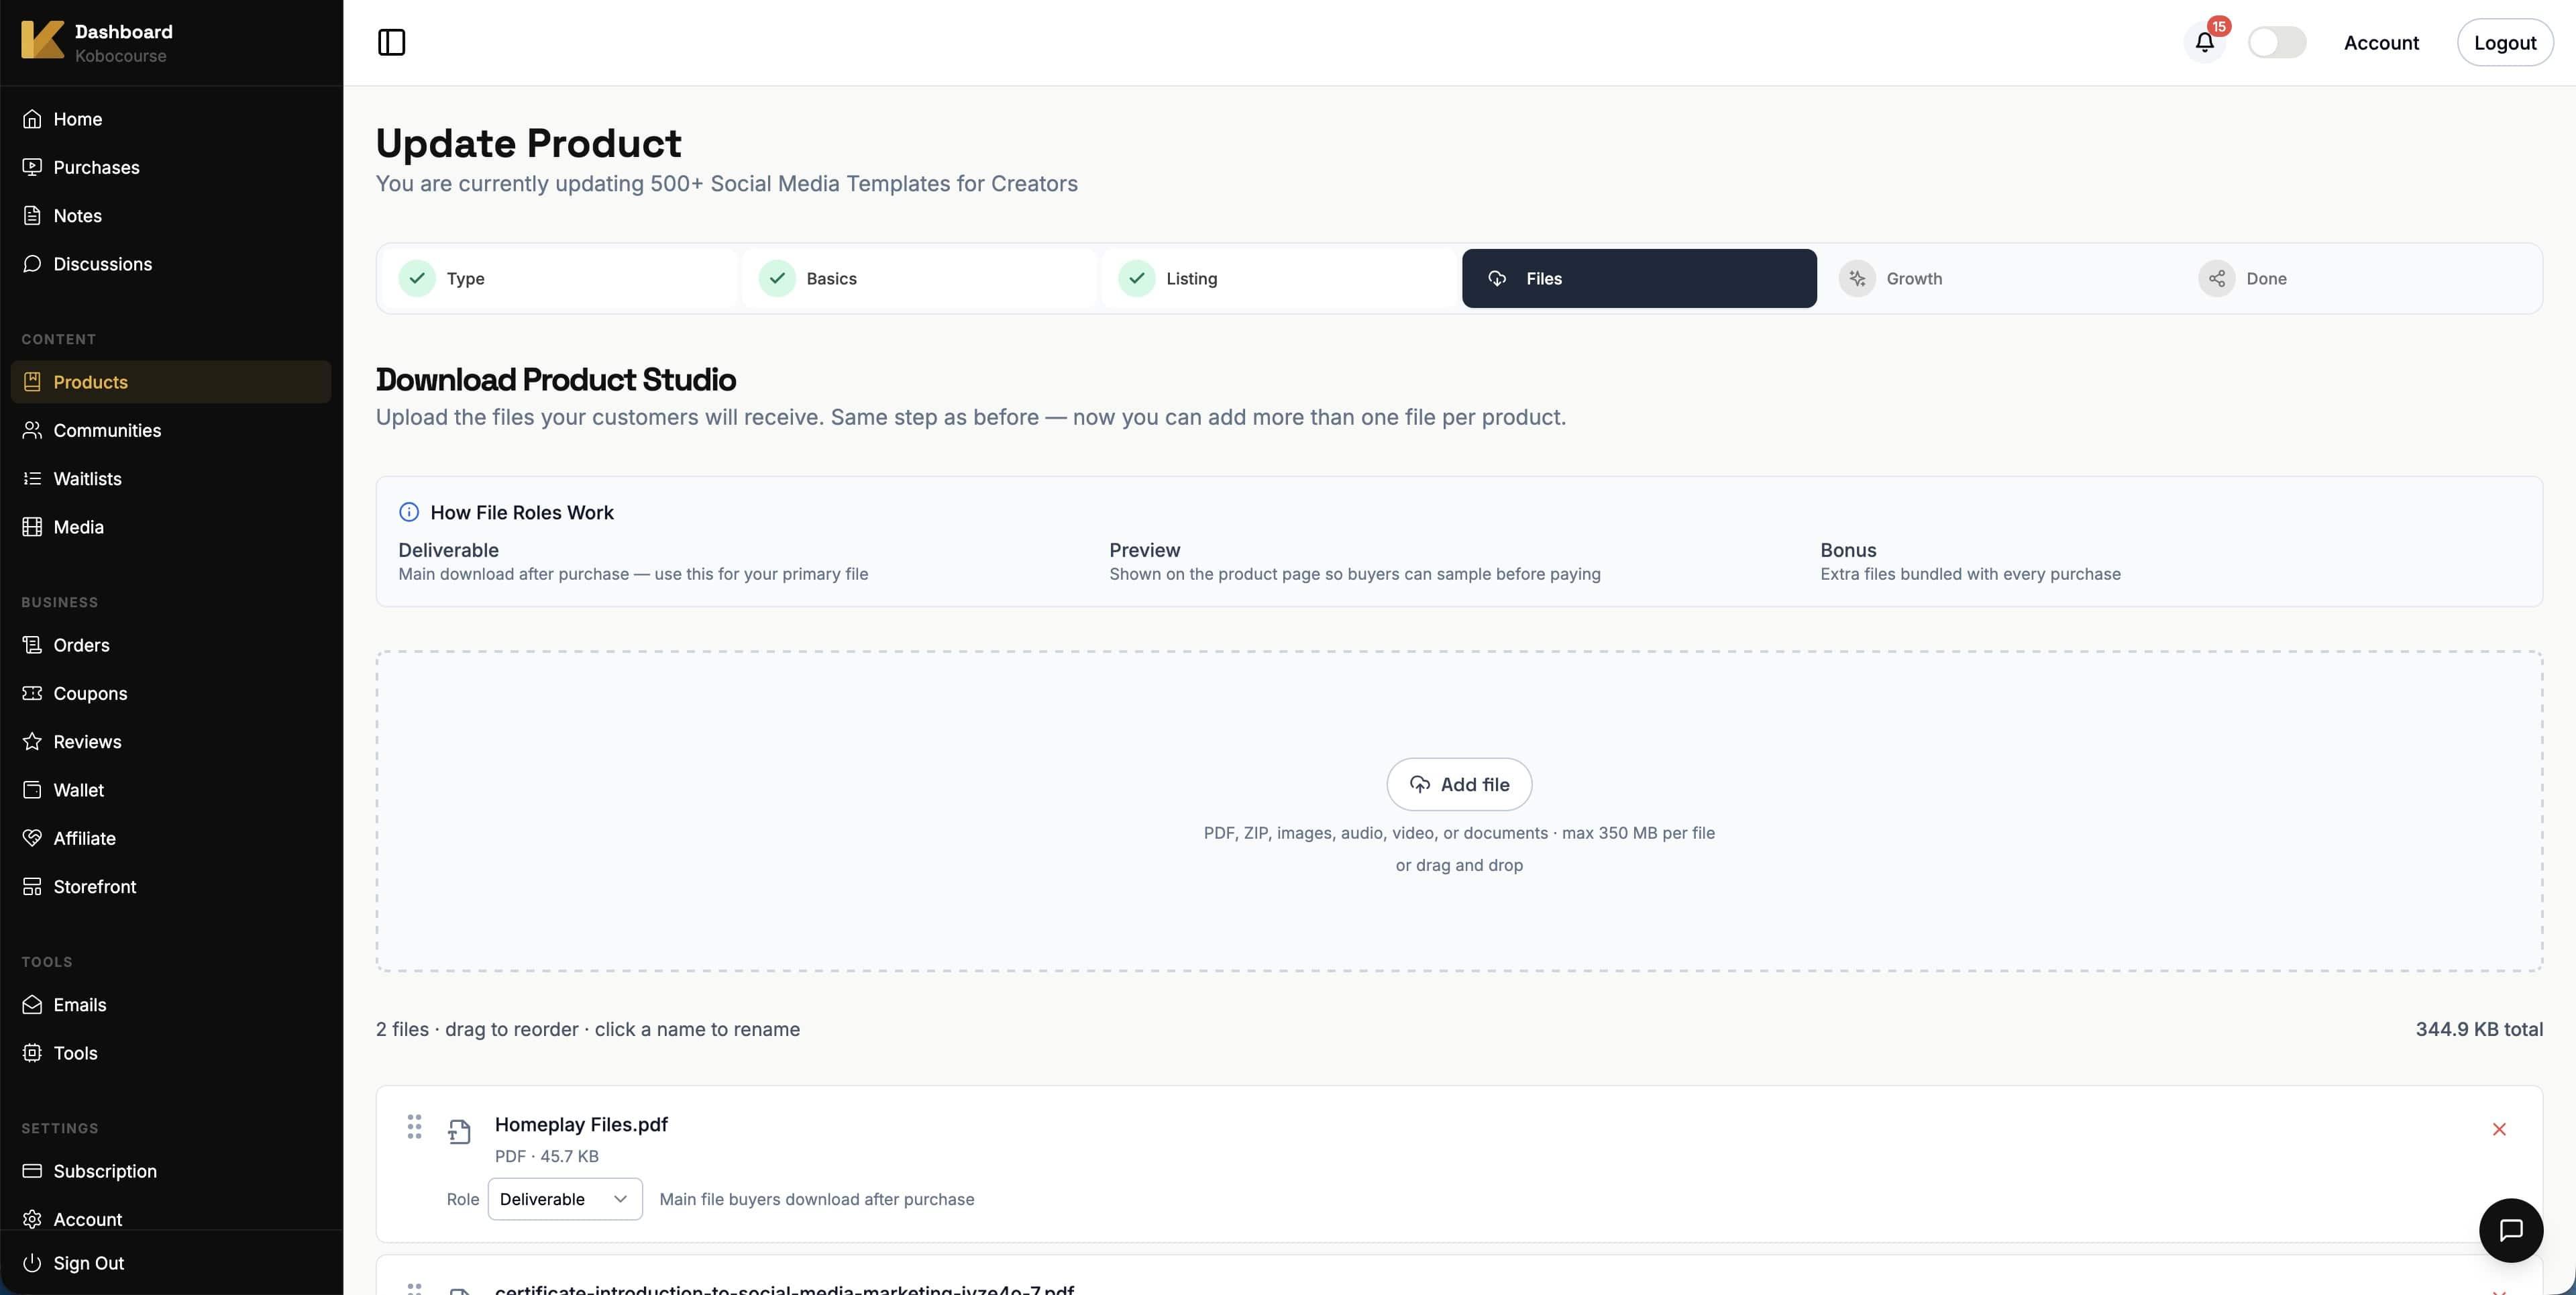Click the Notes document icon
Viewport: 2576px width, 1295px height.
(32, 215)
